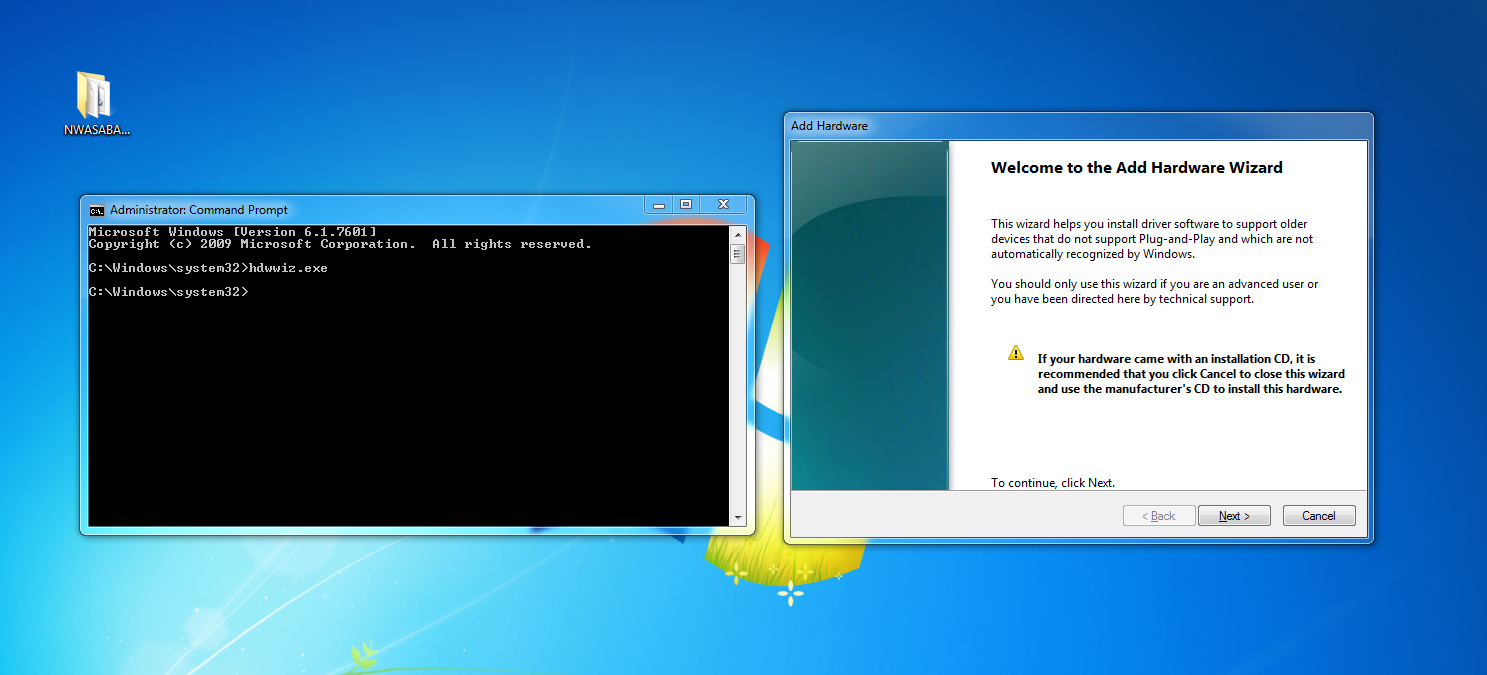Click the paragraph about older non-Plug-and-Play devices

click(x=1152, y=239)
